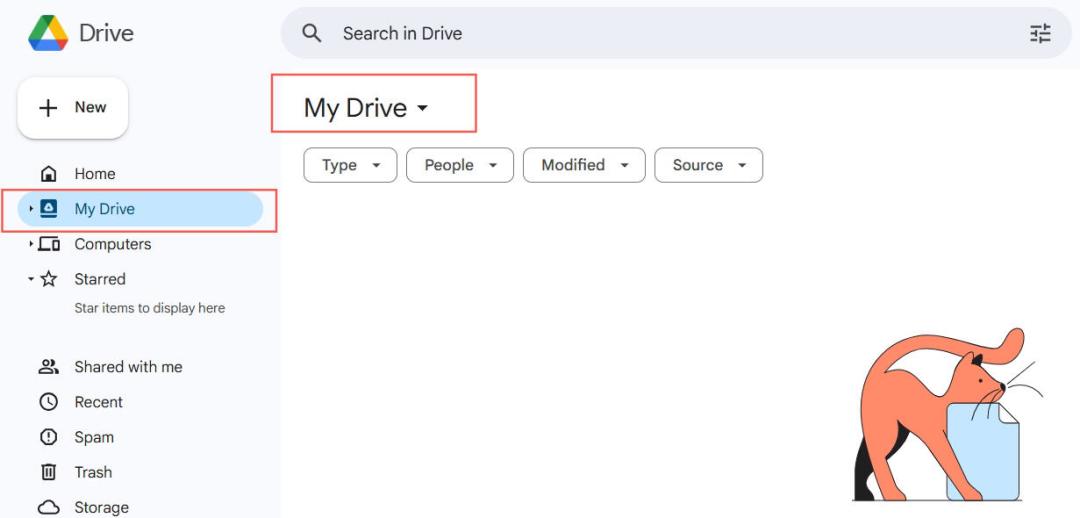Open Recent files section
Screen dimensions: 1080x518
98,402
